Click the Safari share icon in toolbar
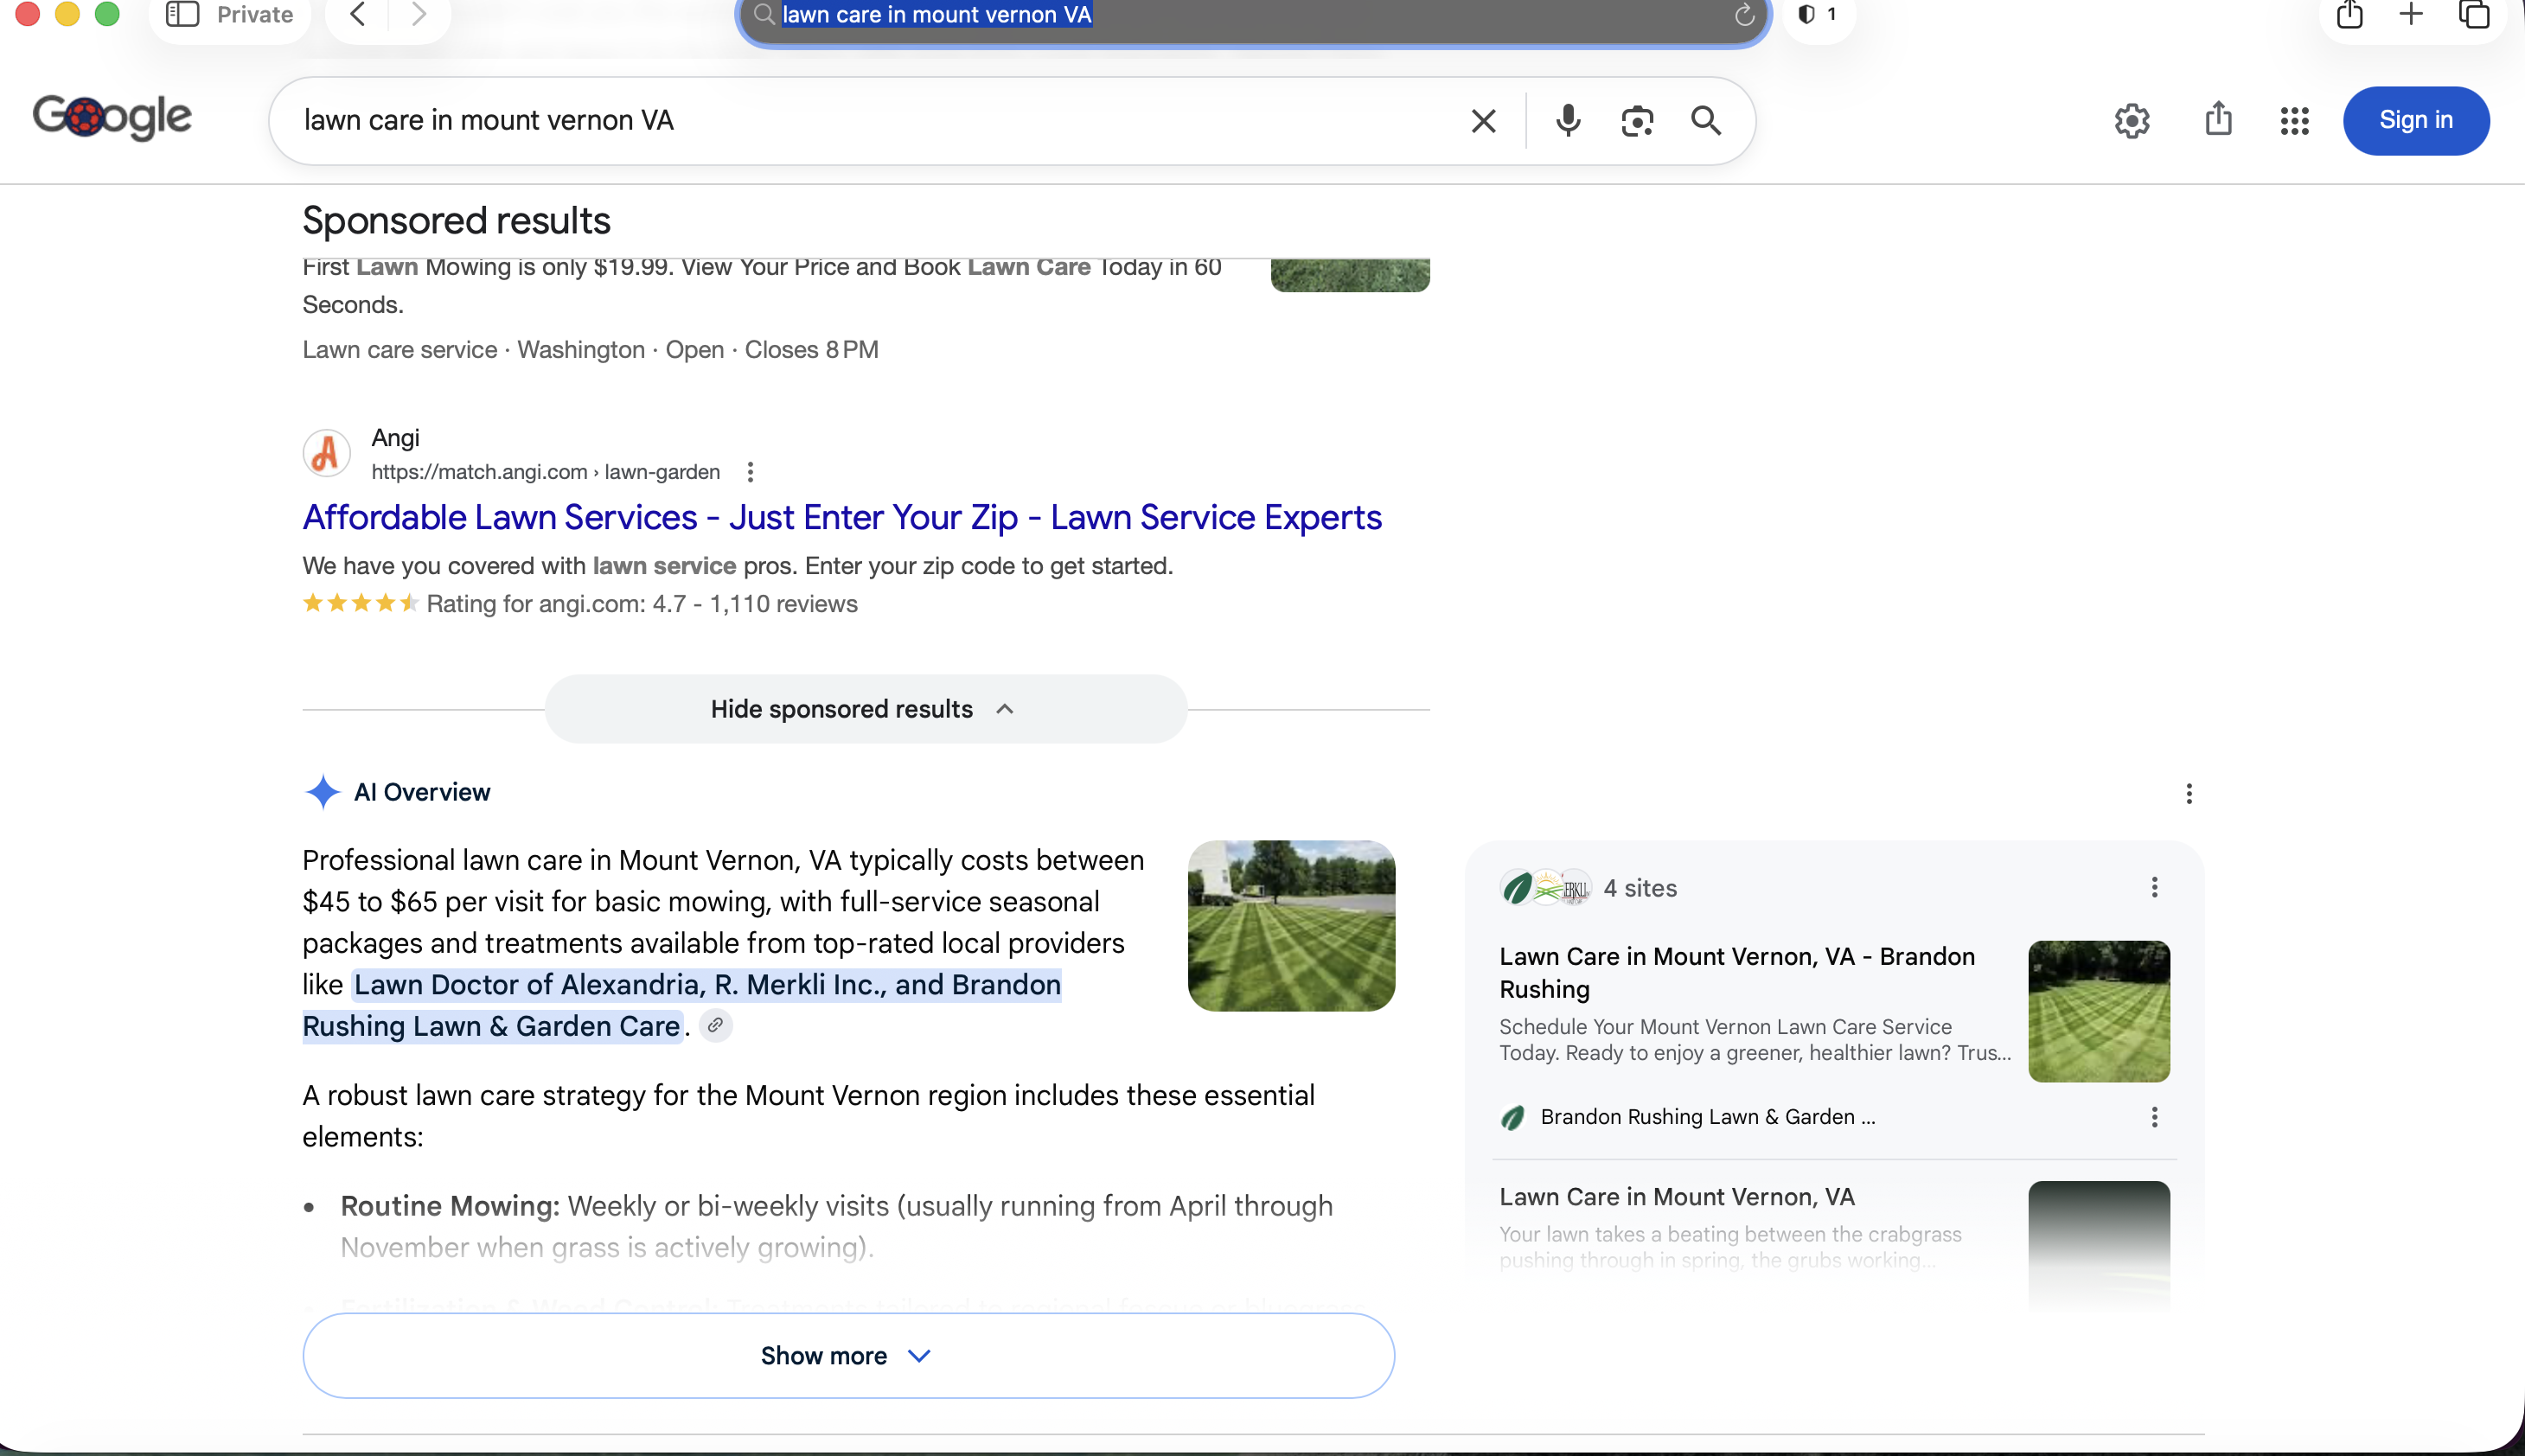 tap(2350, 14)
